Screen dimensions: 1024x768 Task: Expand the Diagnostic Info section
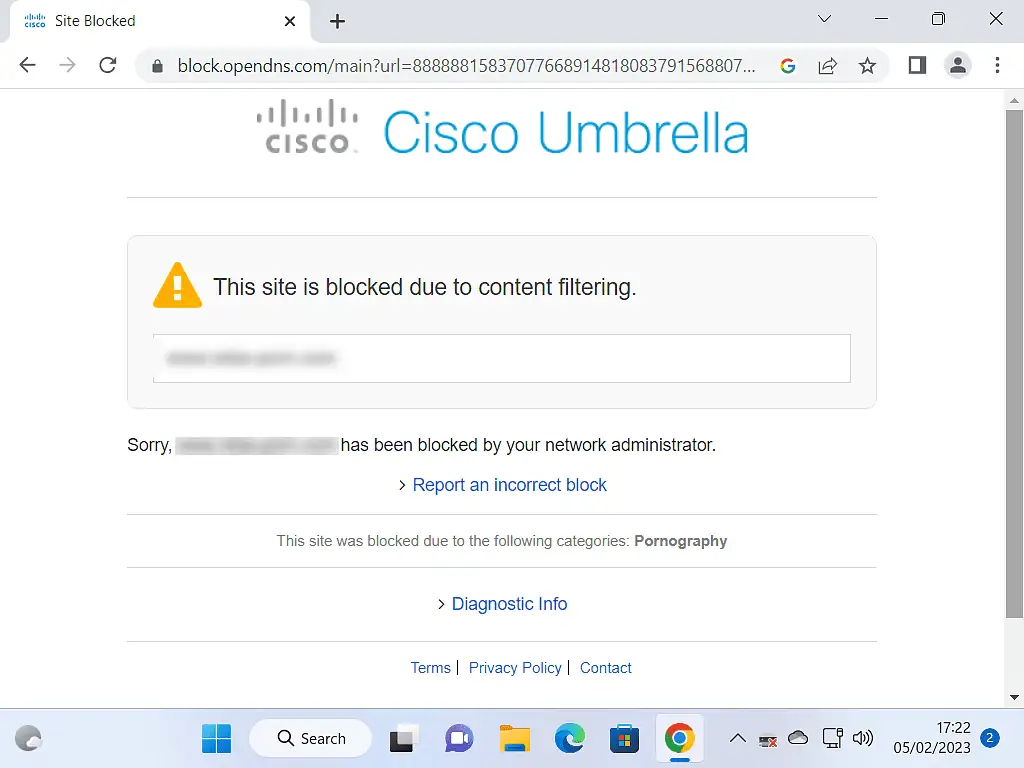(509, 604)
